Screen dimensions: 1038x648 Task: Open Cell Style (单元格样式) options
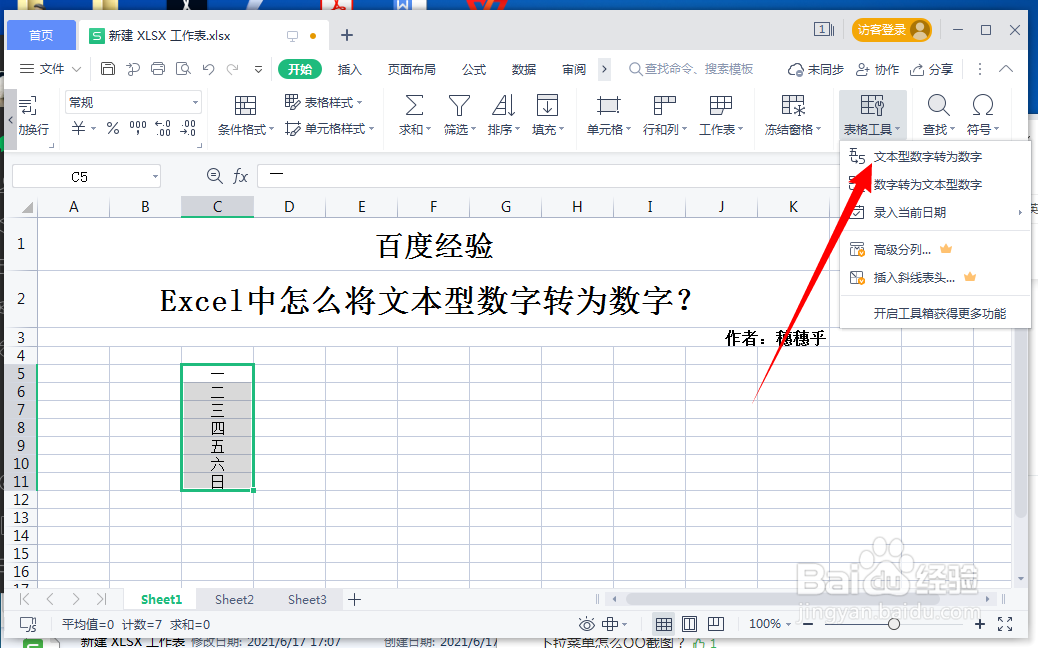click(330, 128)
